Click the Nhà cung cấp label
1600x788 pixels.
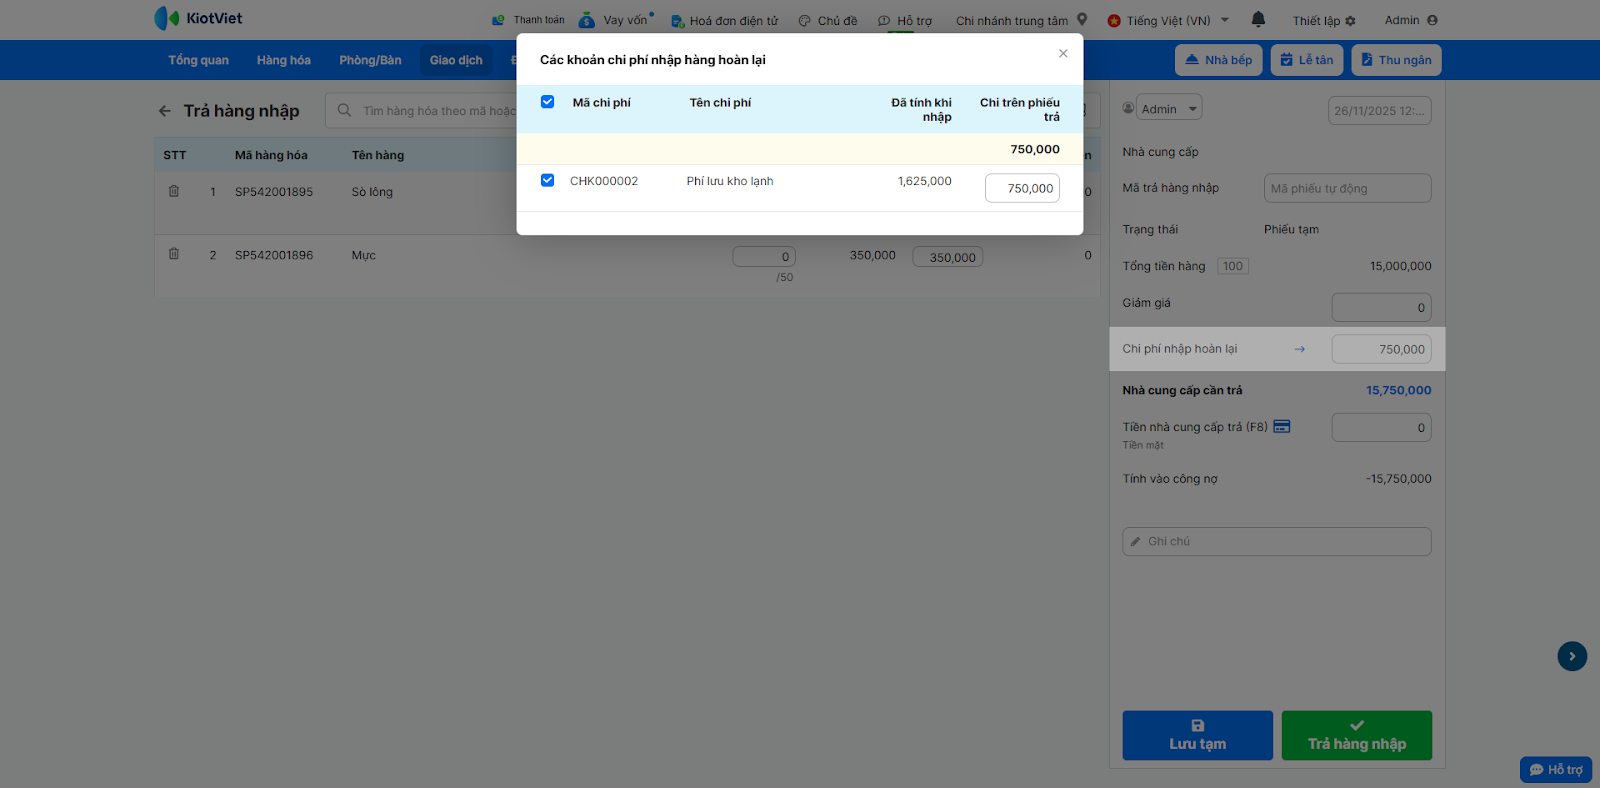(1160, 152)
